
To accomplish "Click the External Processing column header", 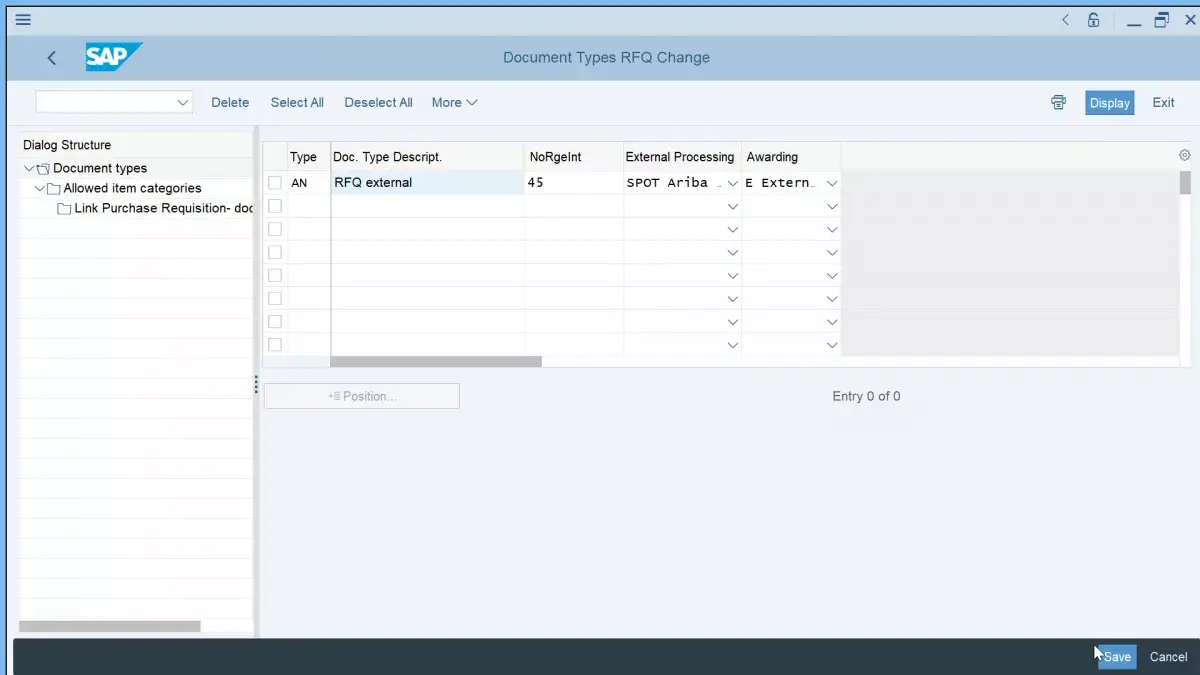I will [x=680, y=157].
